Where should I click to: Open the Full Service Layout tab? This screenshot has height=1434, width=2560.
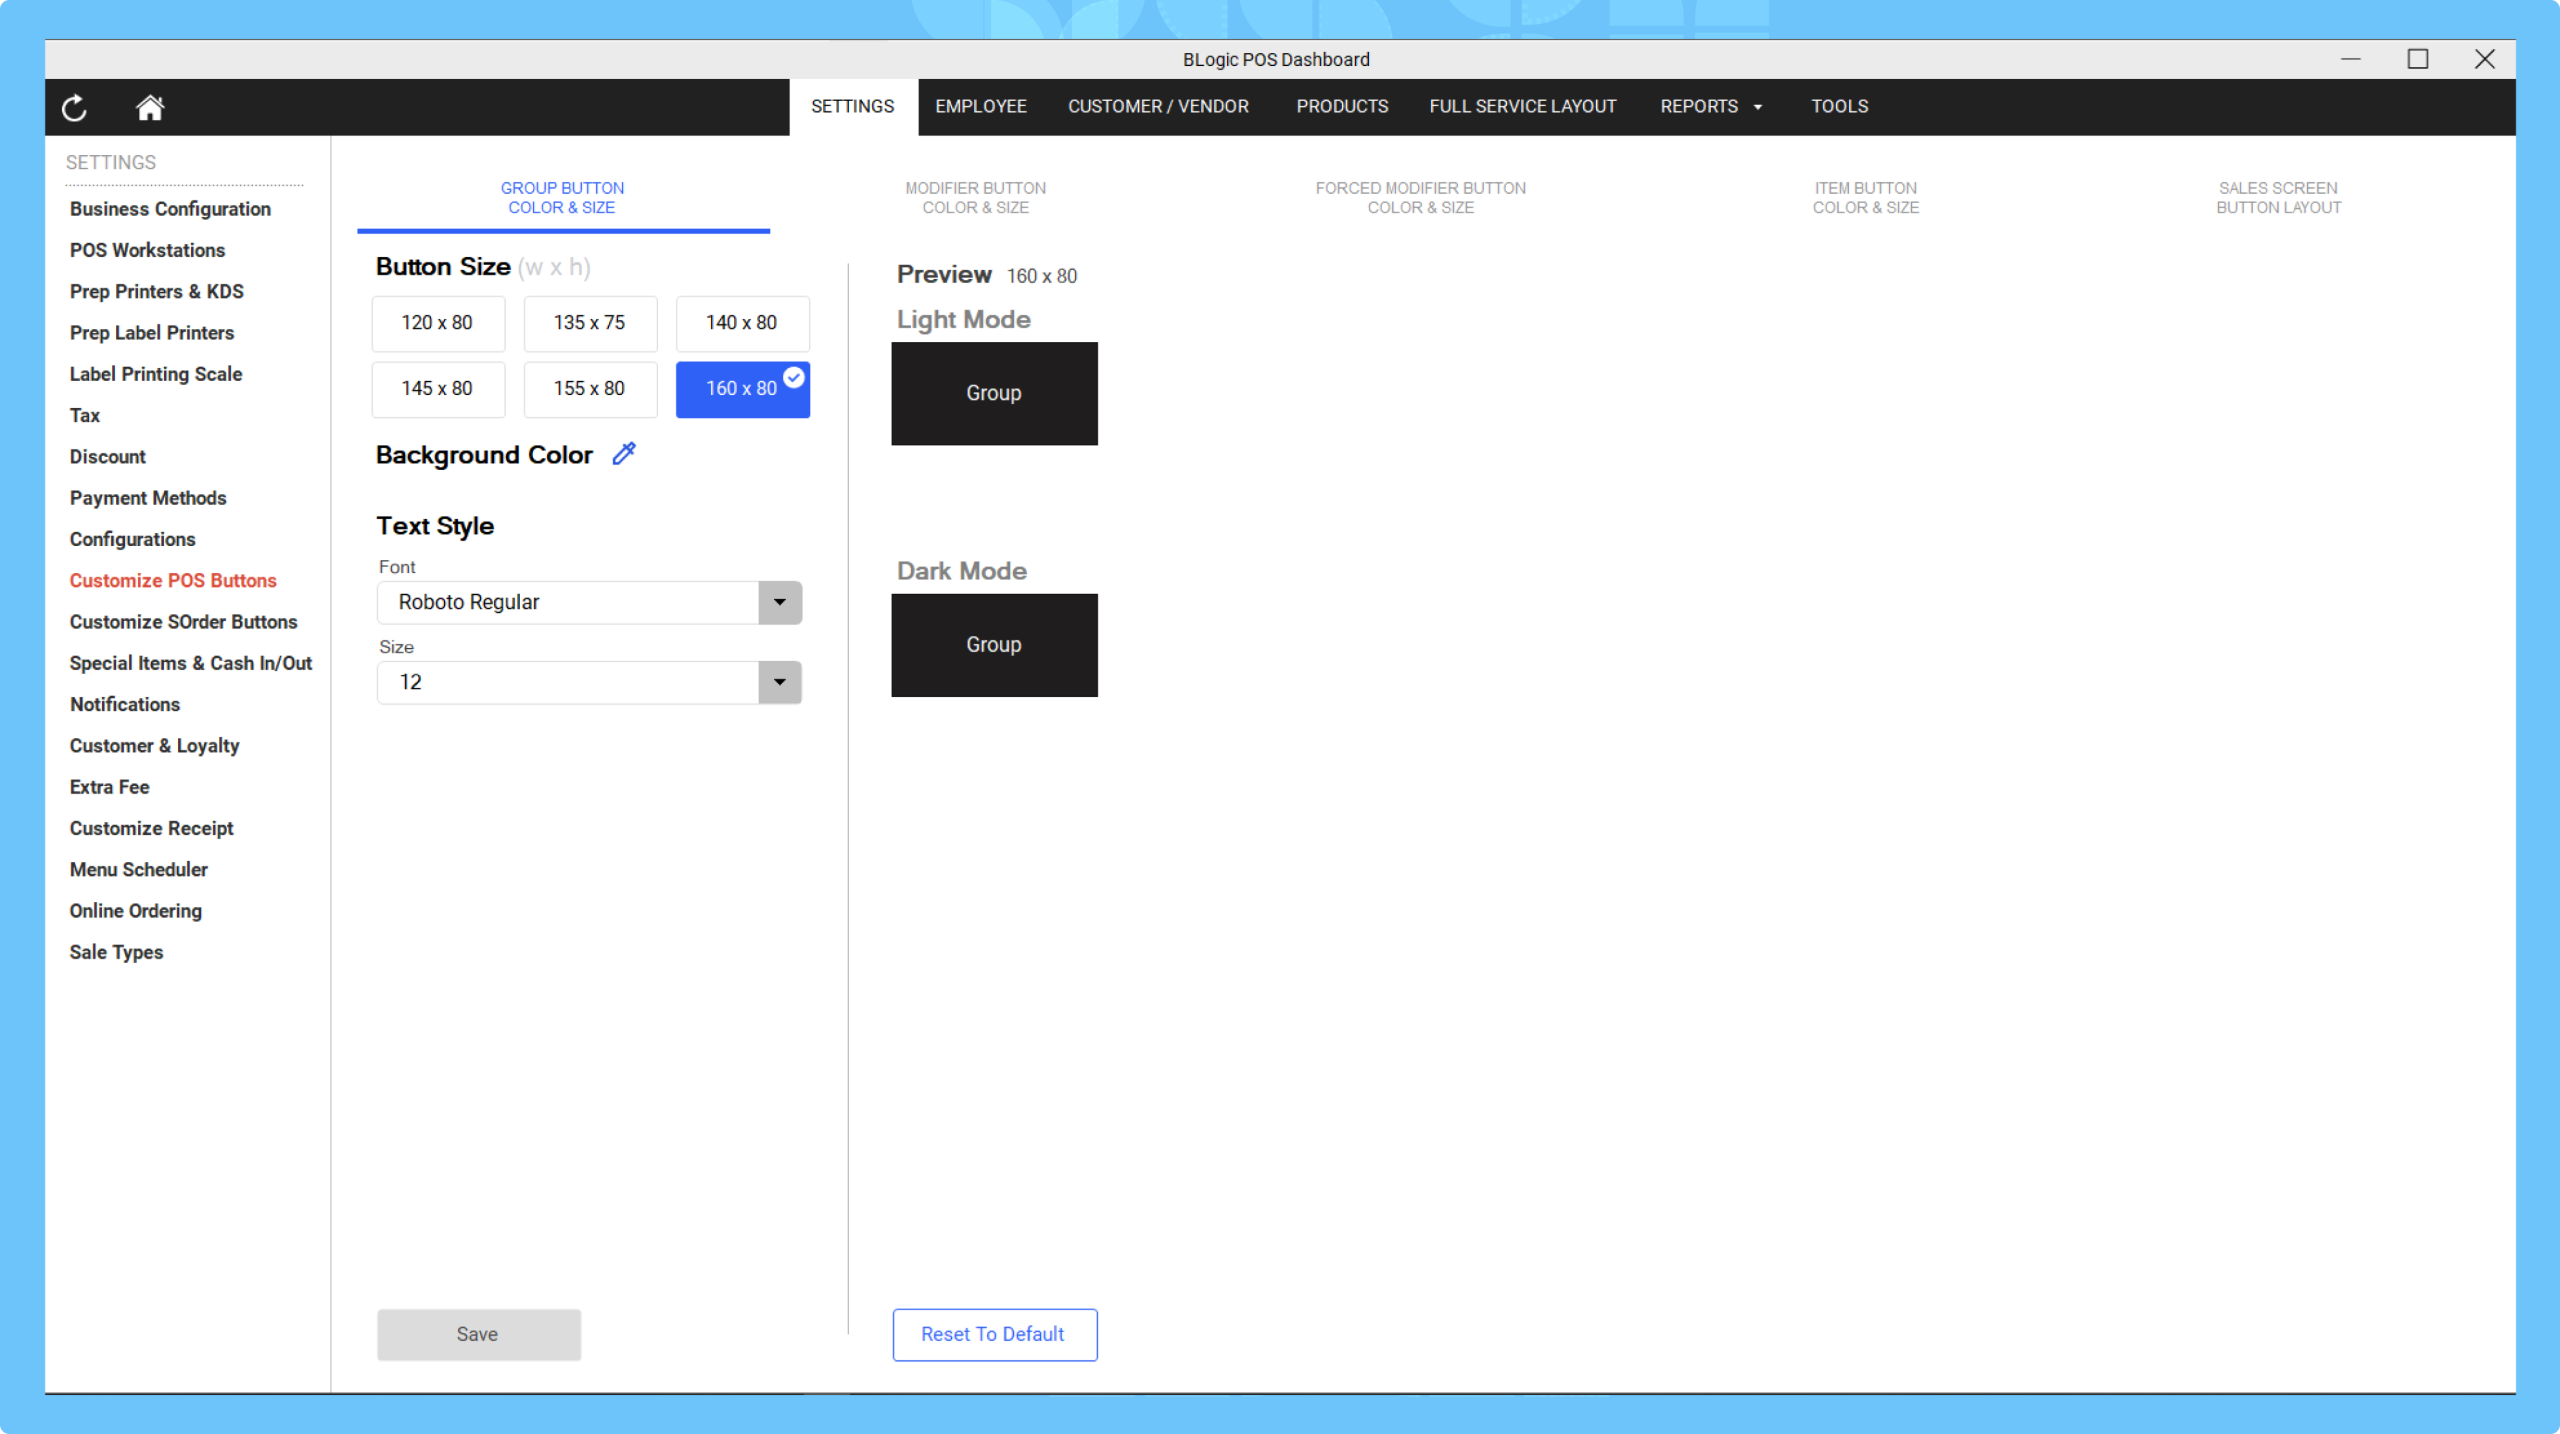coord(1522,107)
